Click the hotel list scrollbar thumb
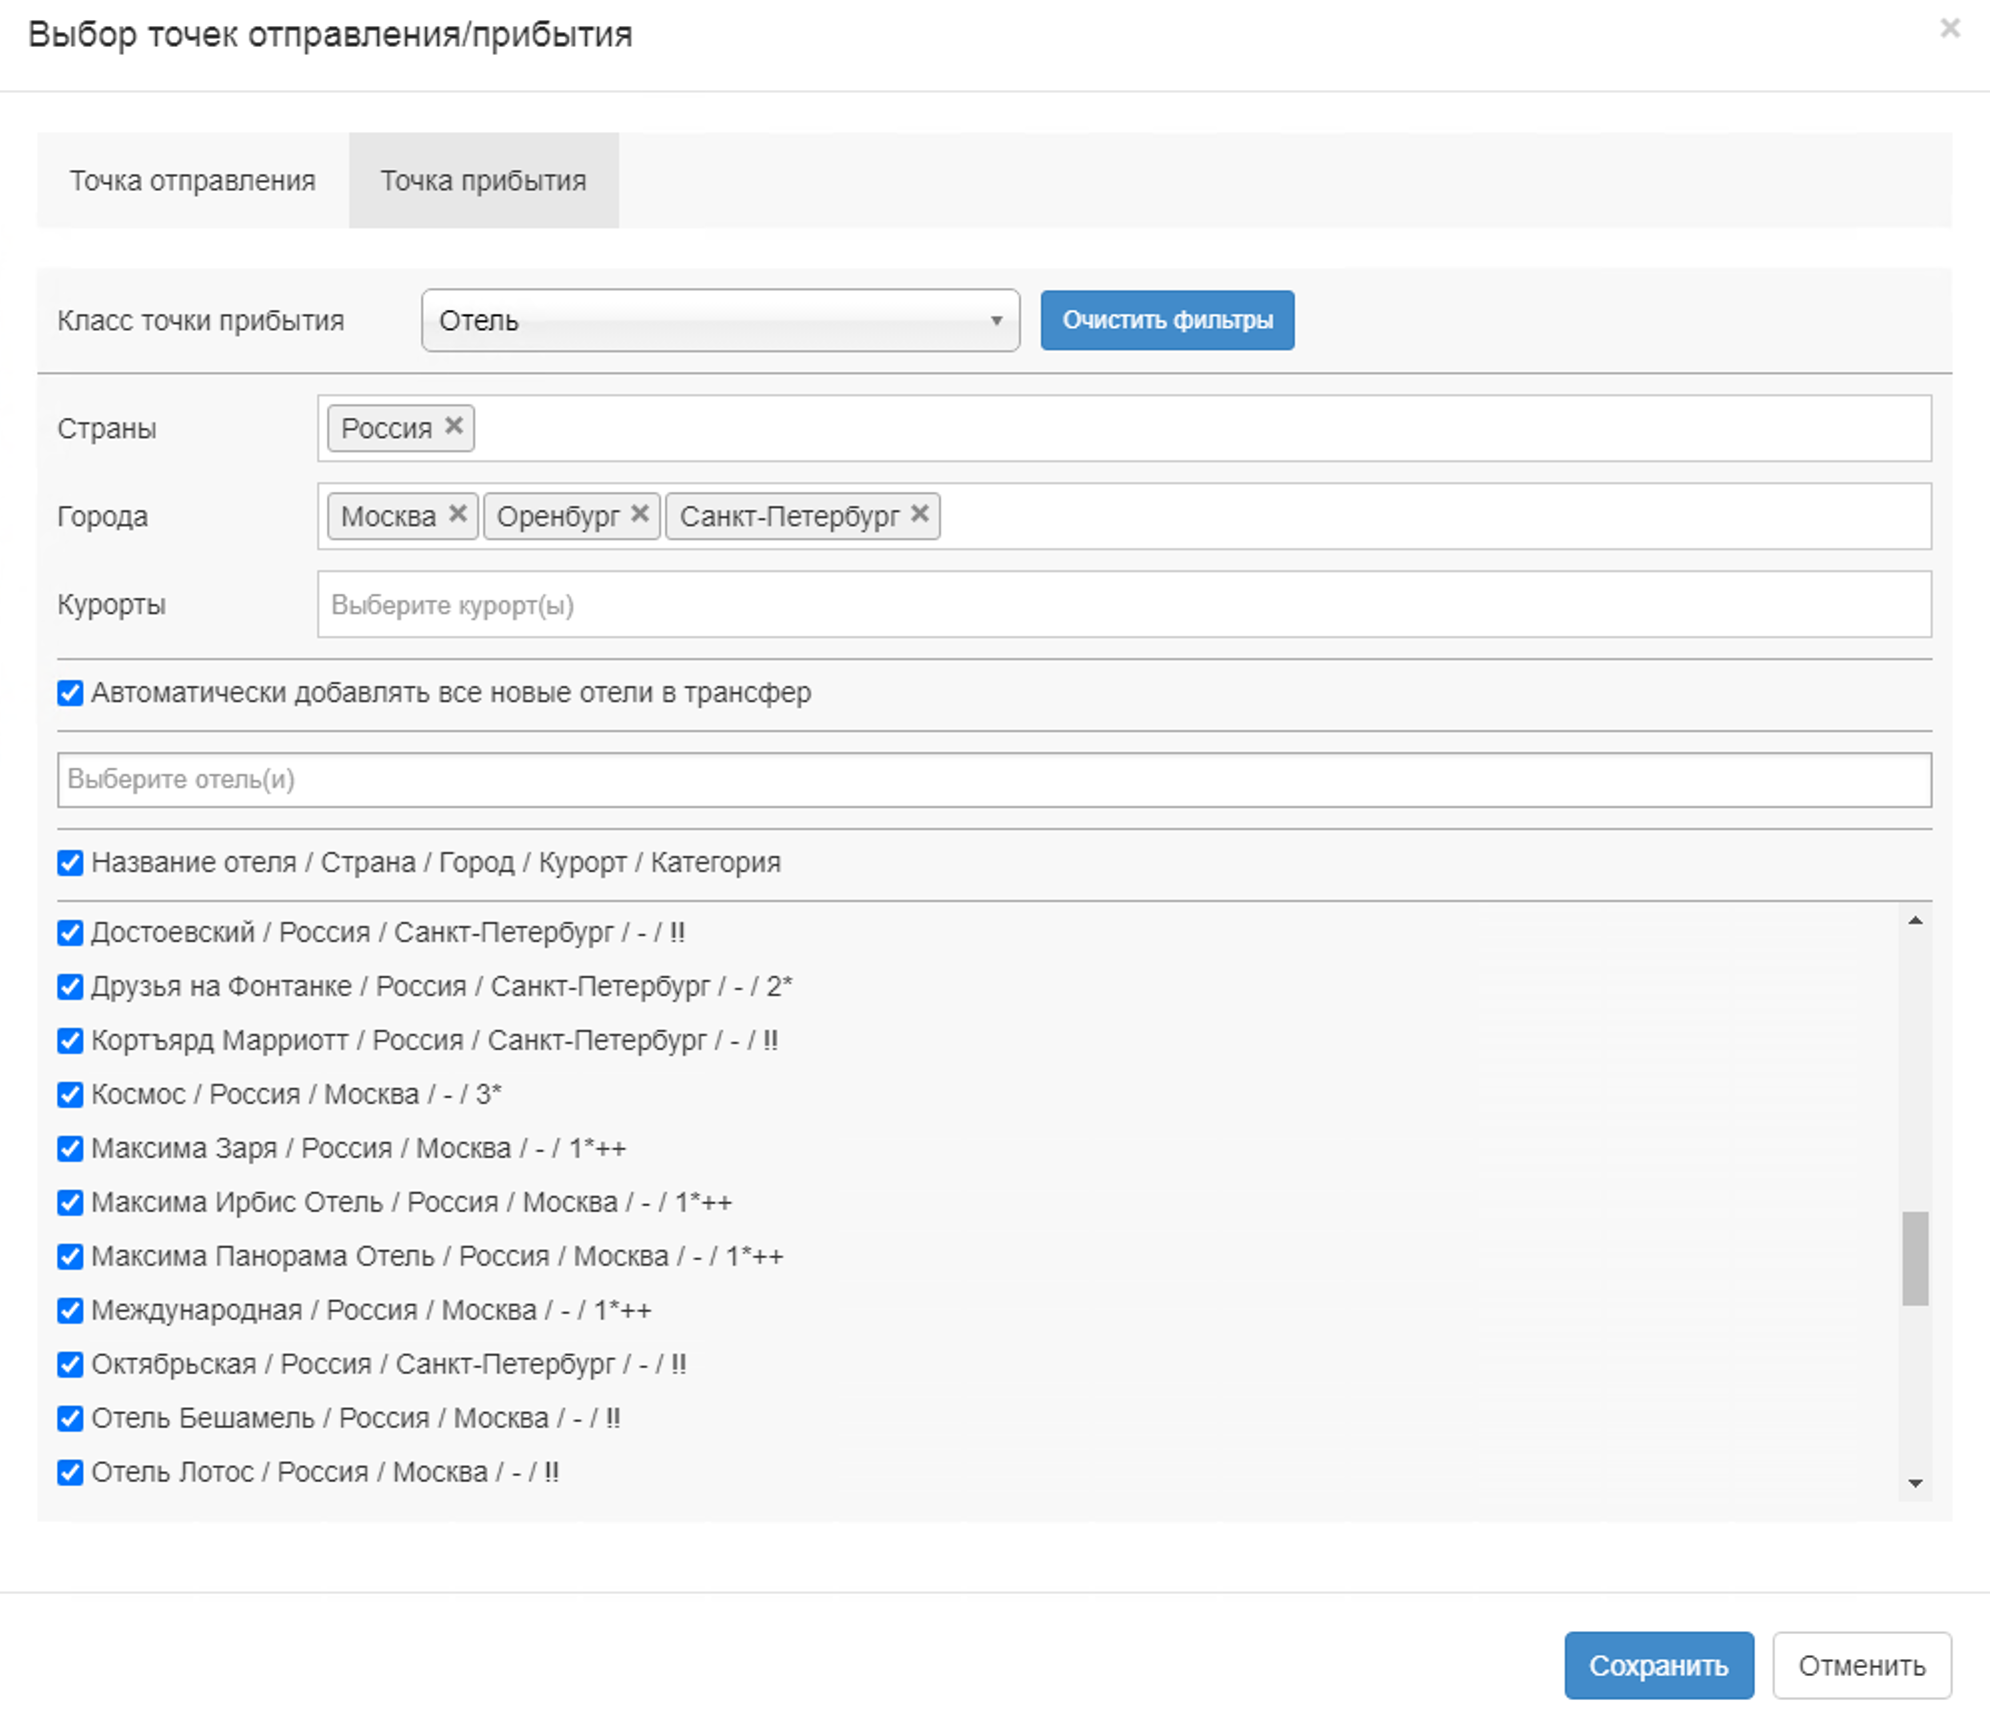 [1914, 1258]
